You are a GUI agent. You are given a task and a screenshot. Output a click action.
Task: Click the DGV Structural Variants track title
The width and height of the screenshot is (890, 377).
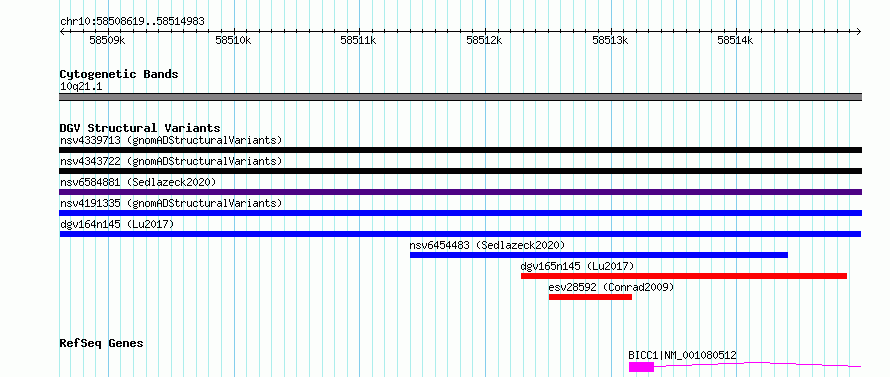point(140,128)
